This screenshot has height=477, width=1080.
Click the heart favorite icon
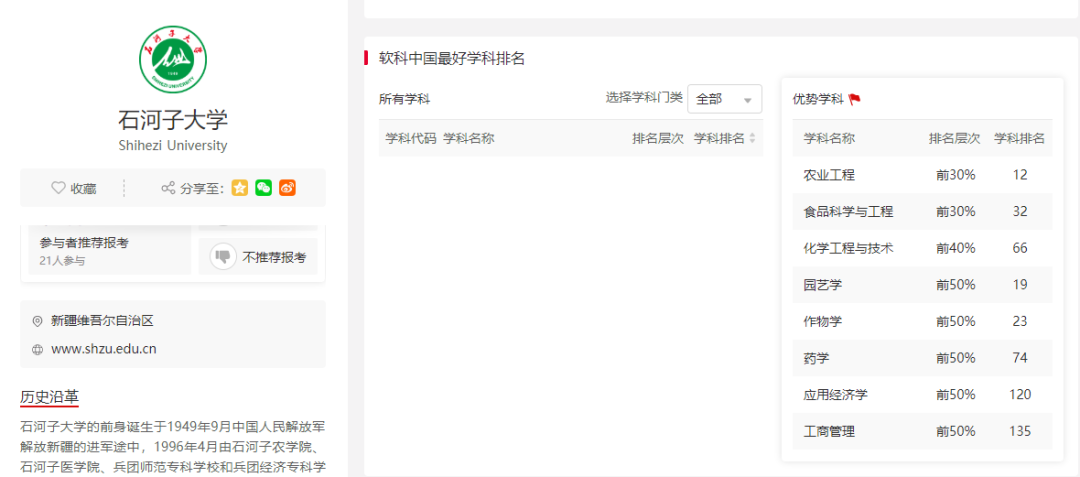(58, 188)
